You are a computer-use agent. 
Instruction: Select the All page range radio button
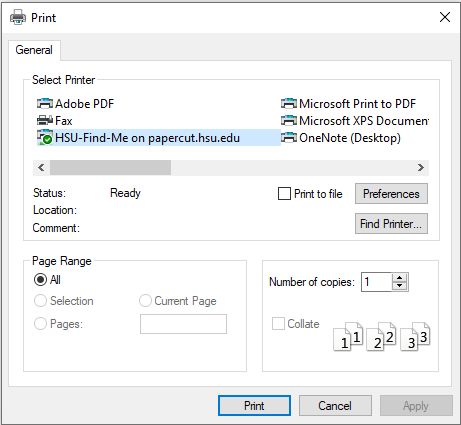point(40,280)
